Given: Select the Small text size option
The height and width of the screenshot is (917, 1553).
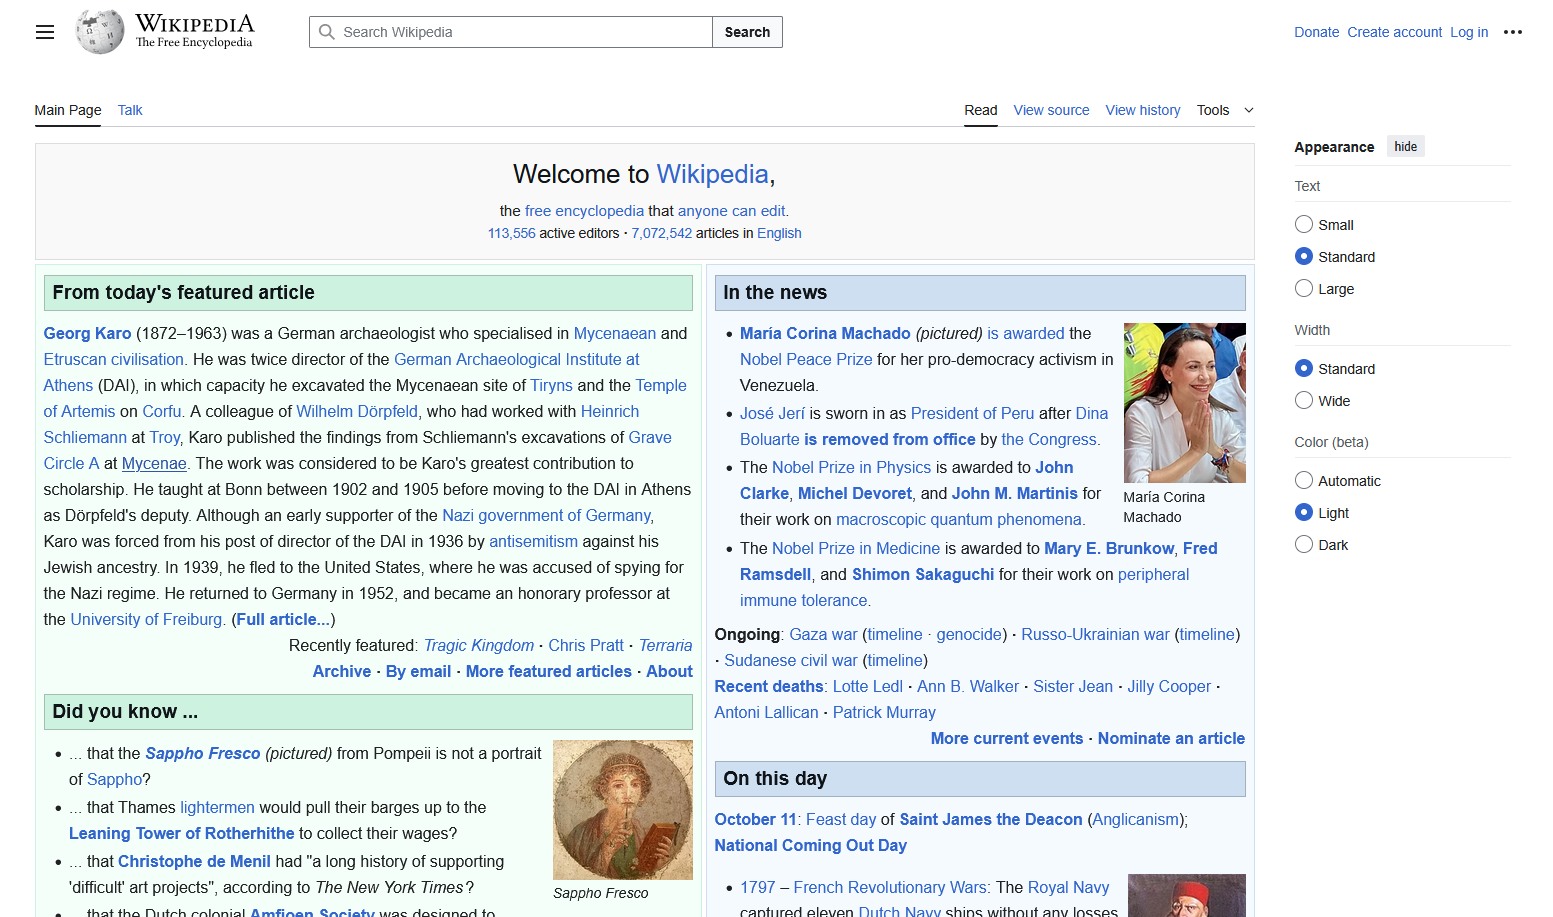Looking at the screenshot, I should point(1304,225).
